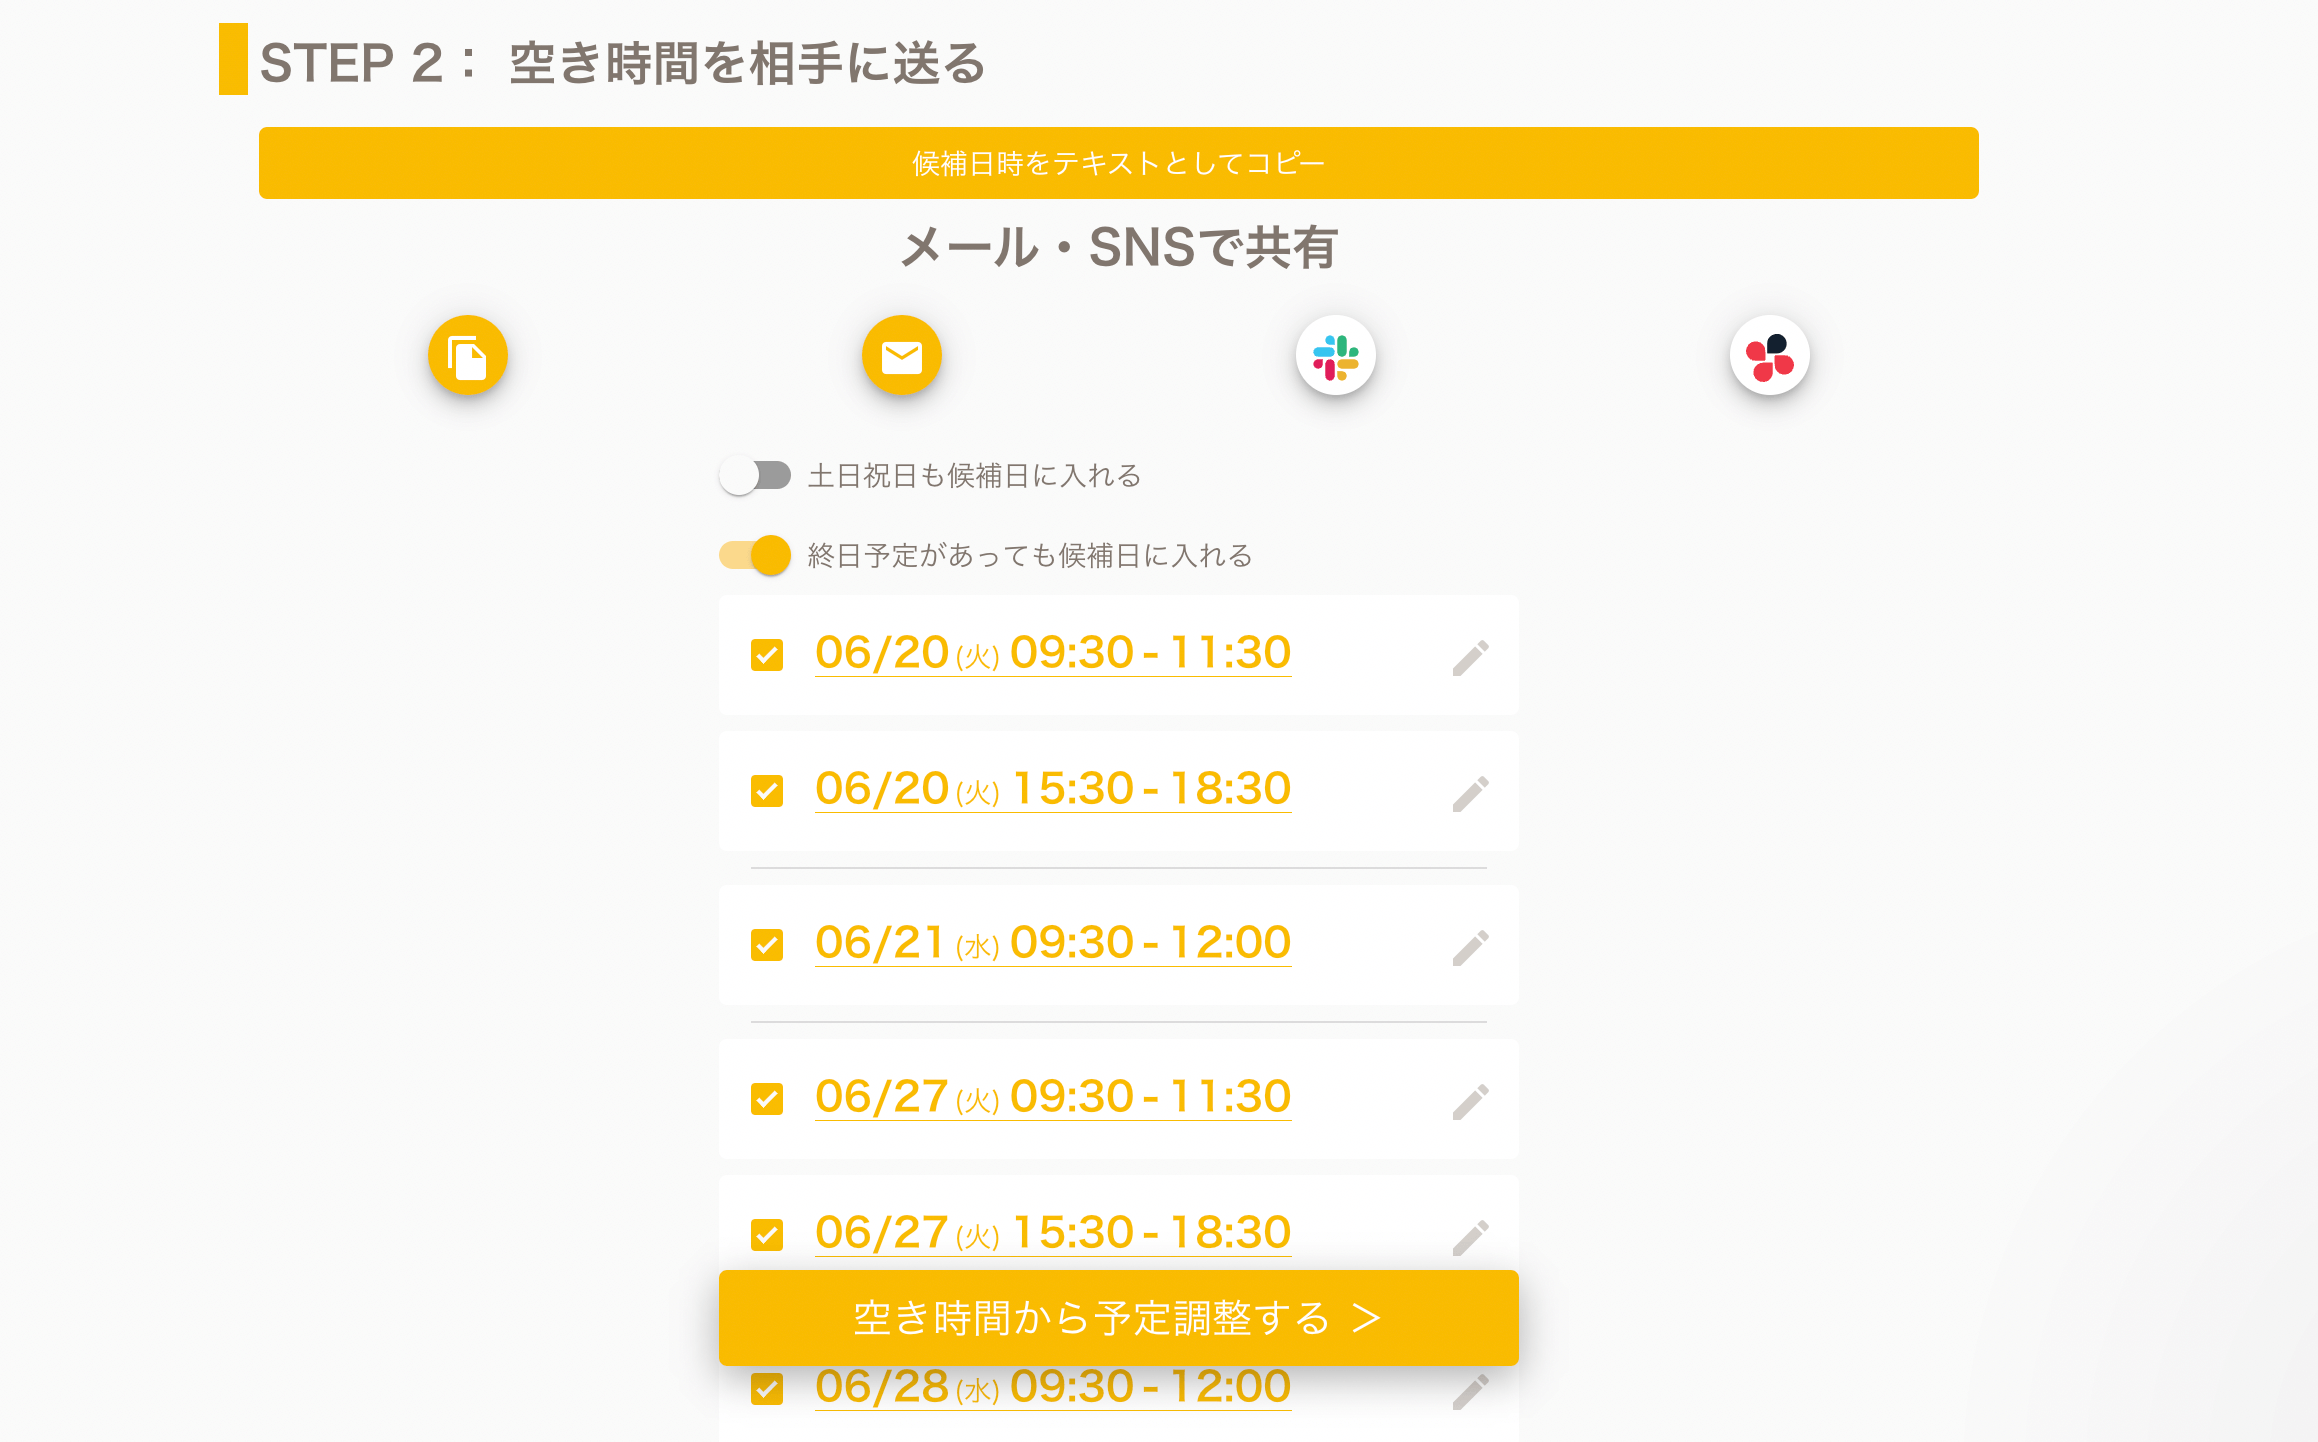This screenshot has width=2318, height=1442.
Task: Click the 候補日時をテキストとしてコピー button
Action: (x=1118, y=163)
